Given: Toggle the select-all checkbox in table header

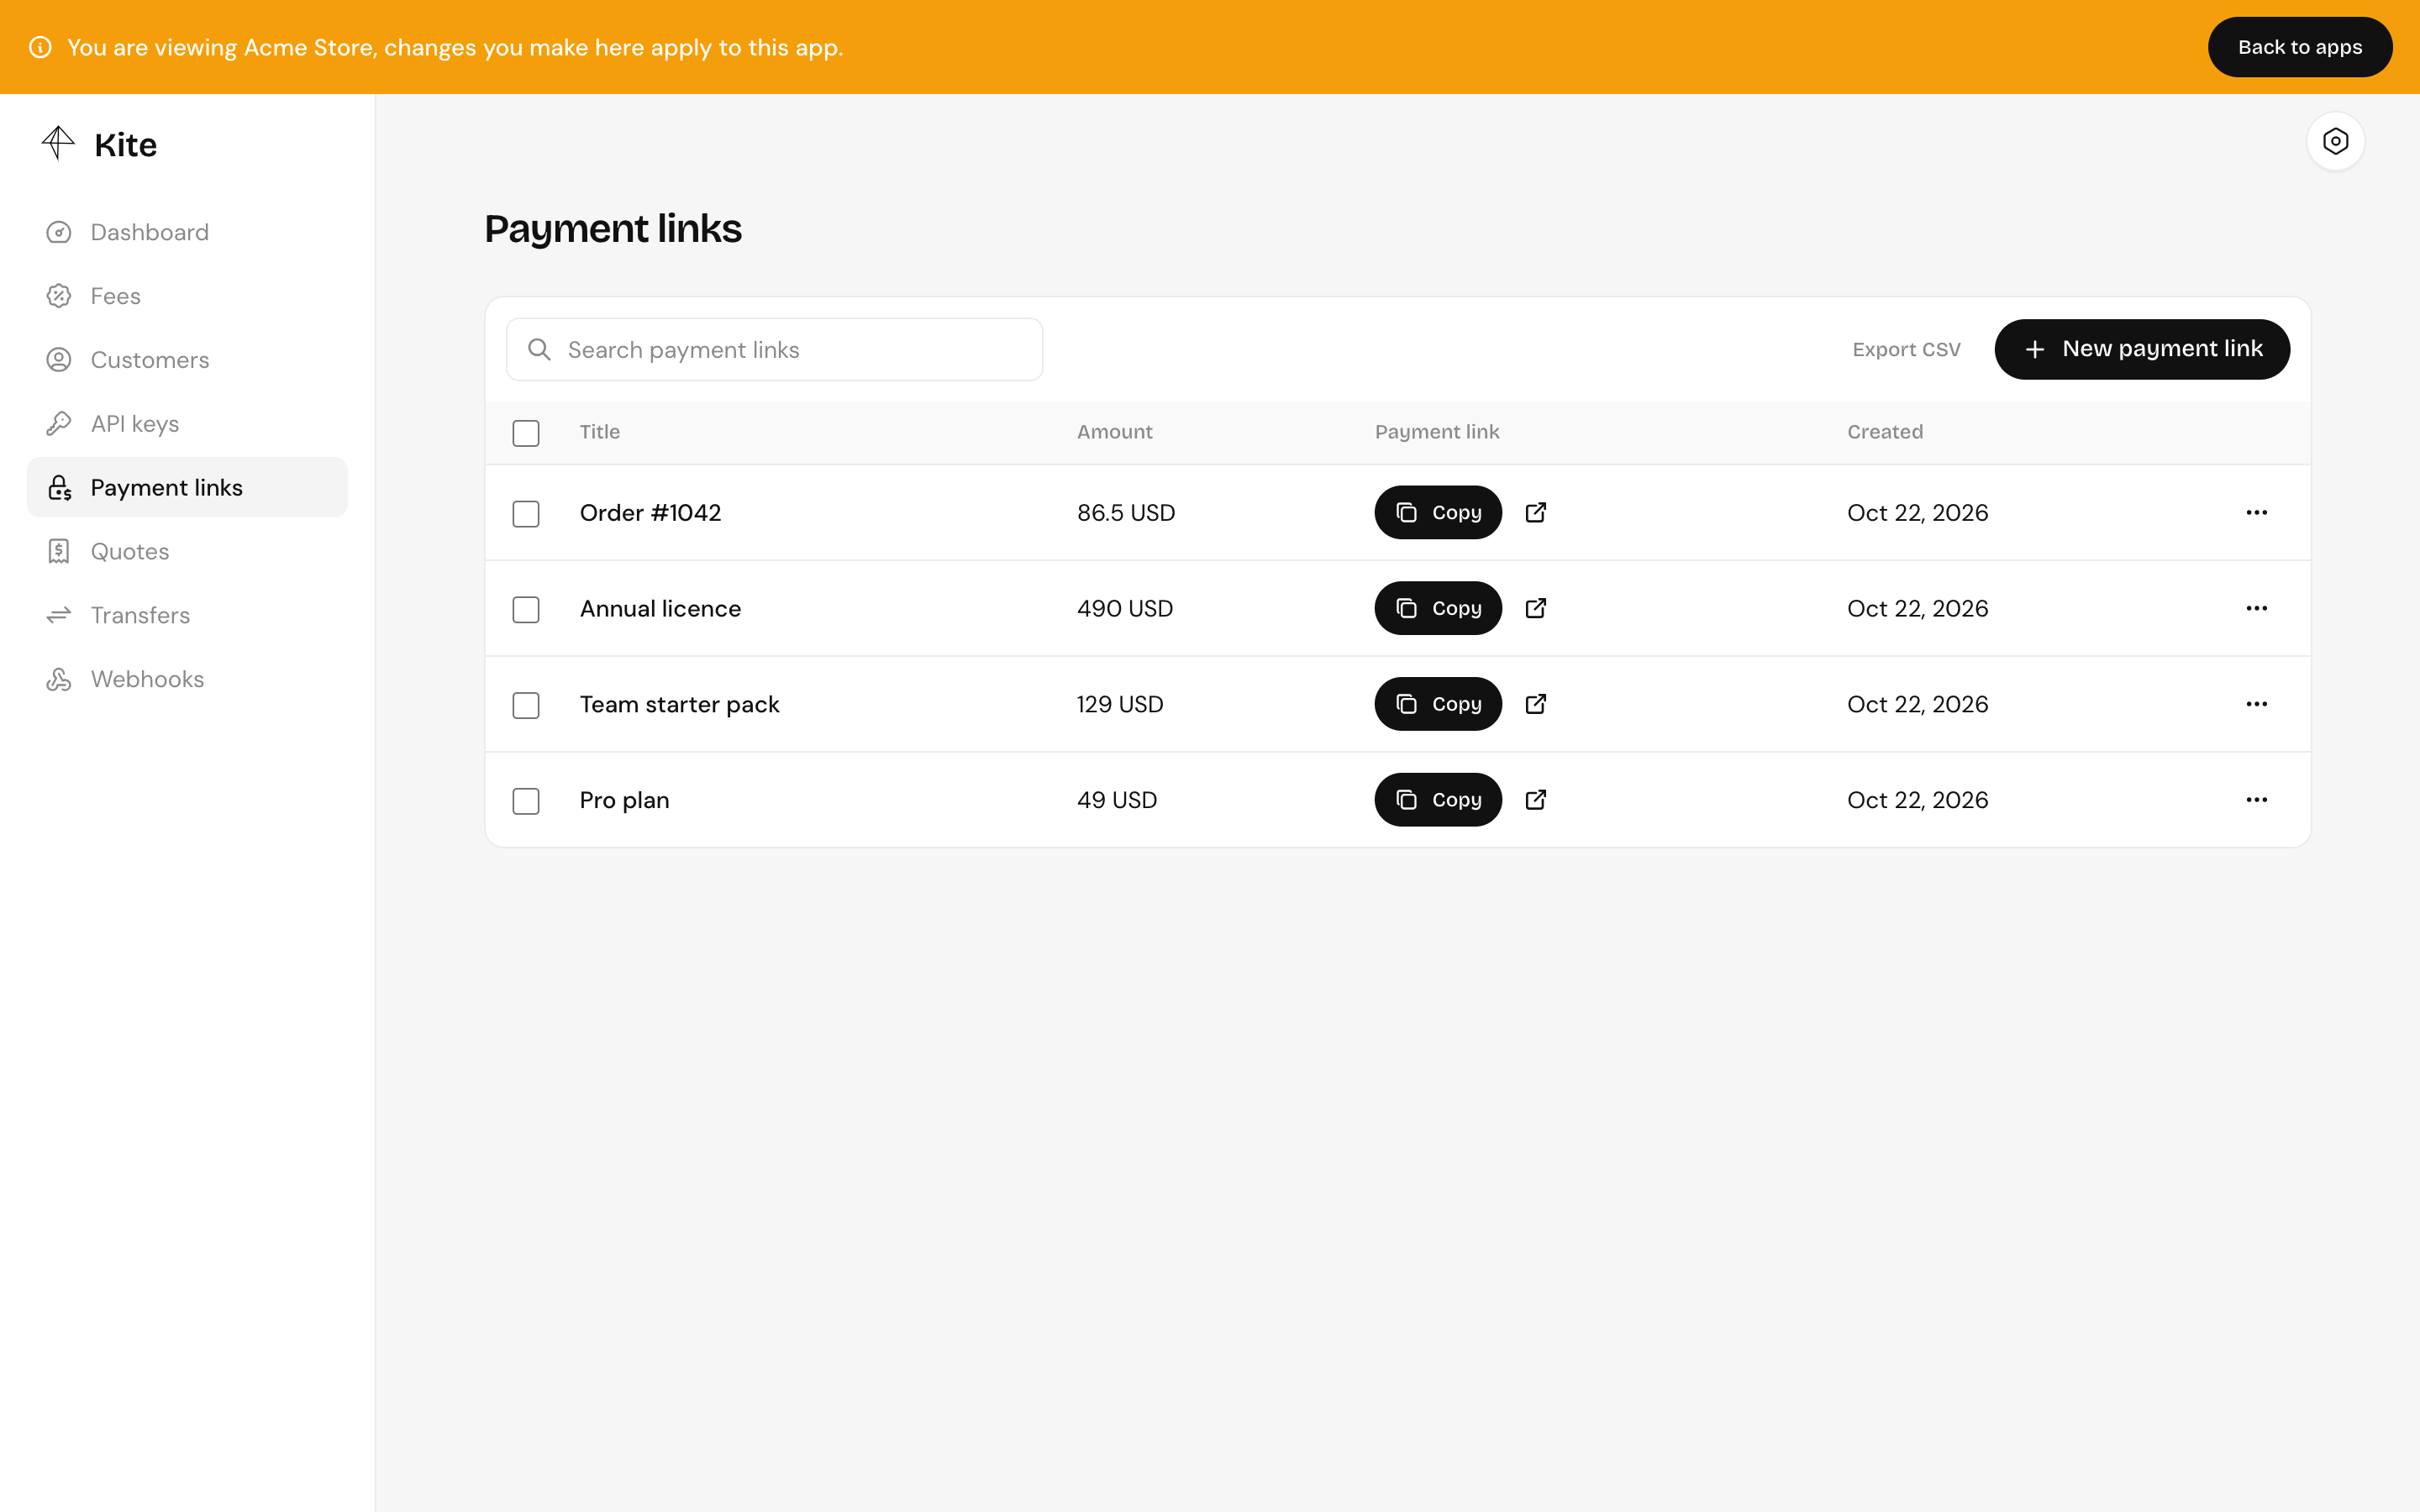Looking at the screenshot, I should click(x=526, y=433).
